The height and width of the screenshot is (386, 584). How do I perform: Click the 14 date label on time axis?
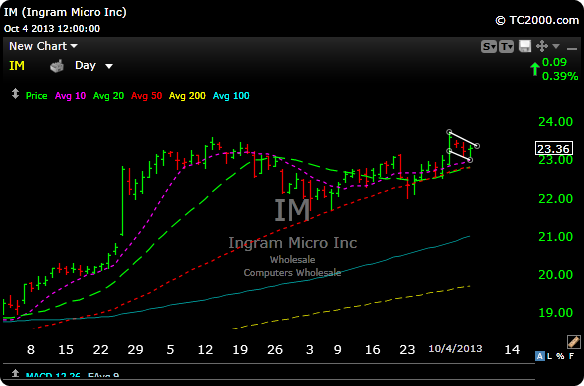[x=512, y=349]
